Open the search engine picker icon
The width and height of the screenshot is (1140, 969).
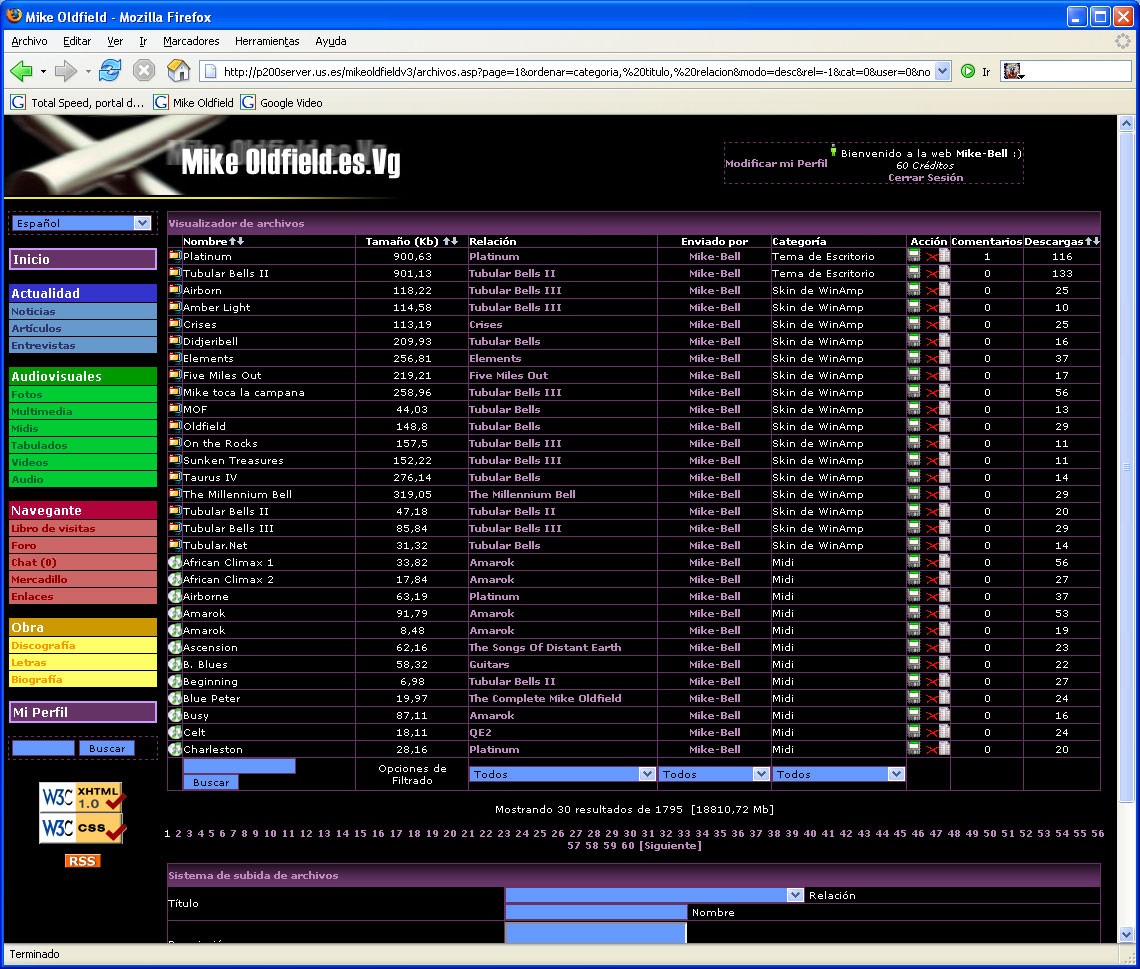click(x=1013, y=71)
